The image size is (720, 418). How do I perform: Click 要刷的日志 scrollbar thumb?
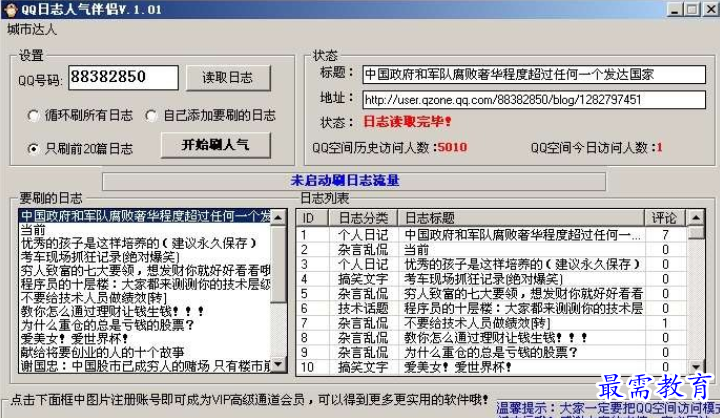click(x=278, y=263)
